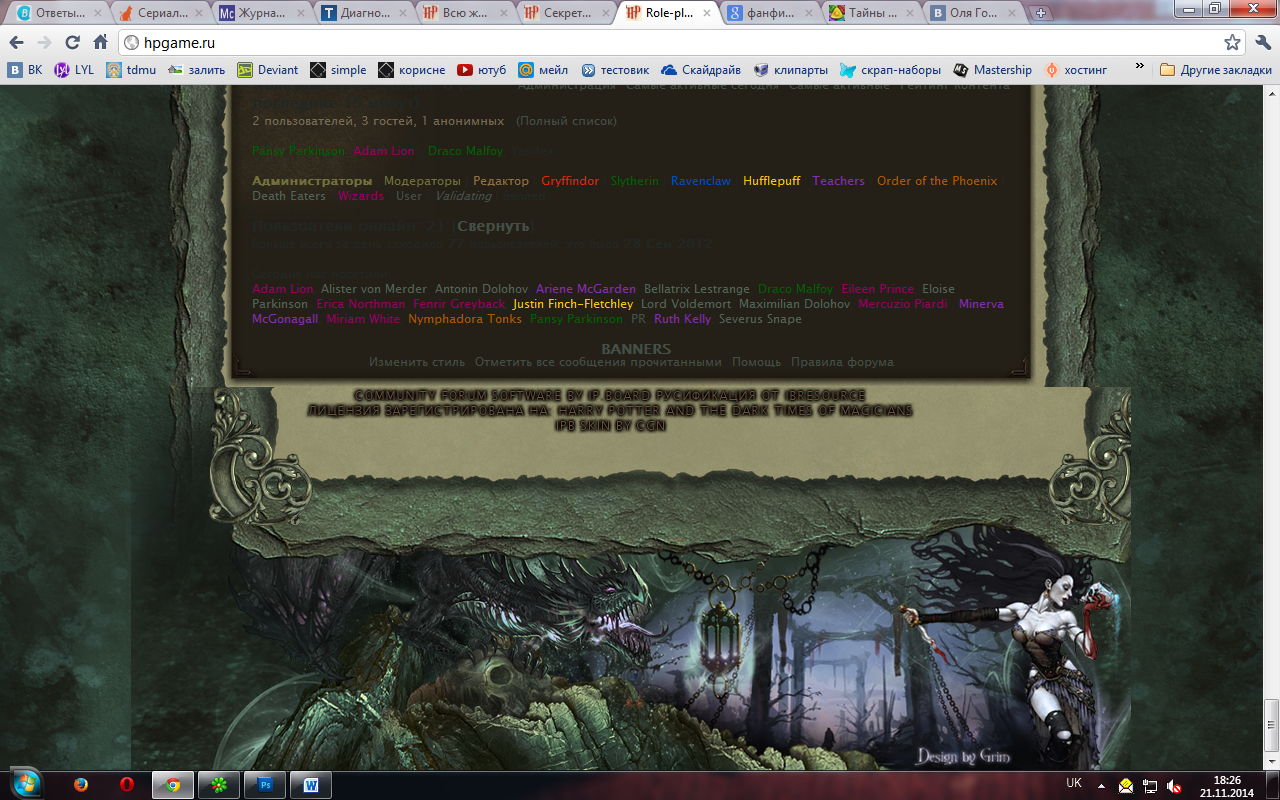Open the залить bookmark

tap(197, 70)
